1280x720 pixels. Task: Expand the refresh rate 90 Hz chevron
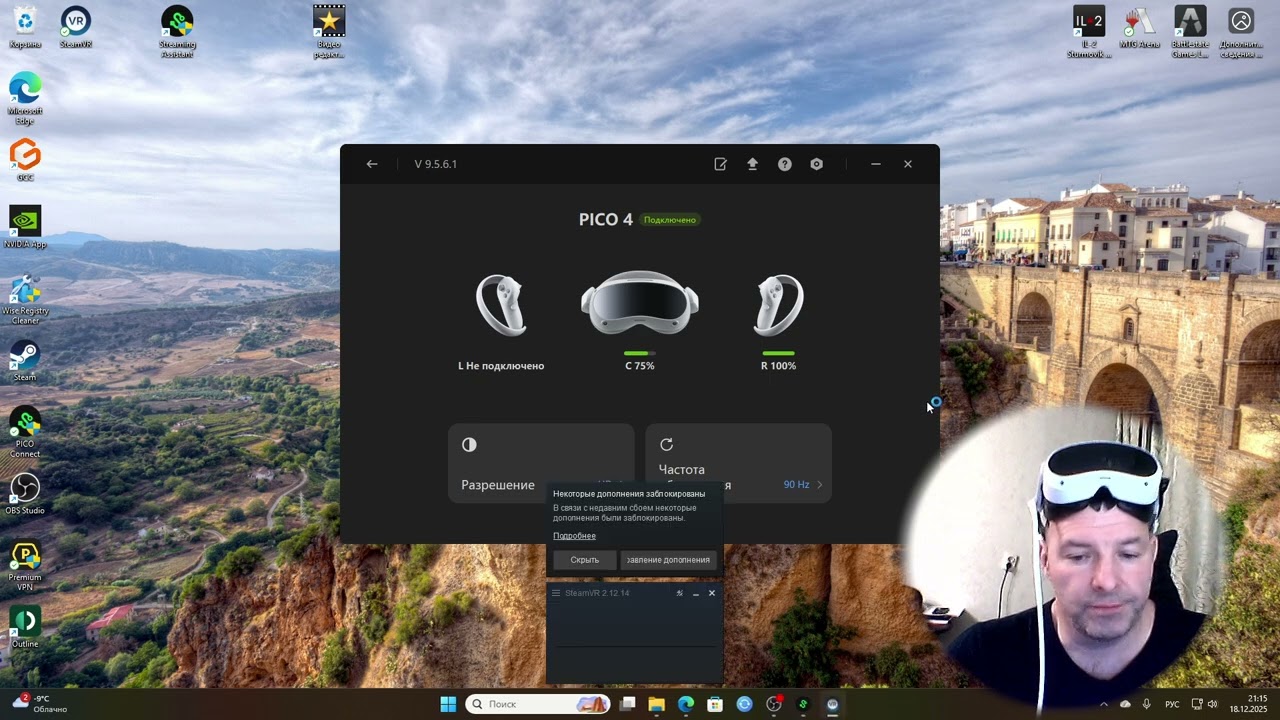(819, 485)
